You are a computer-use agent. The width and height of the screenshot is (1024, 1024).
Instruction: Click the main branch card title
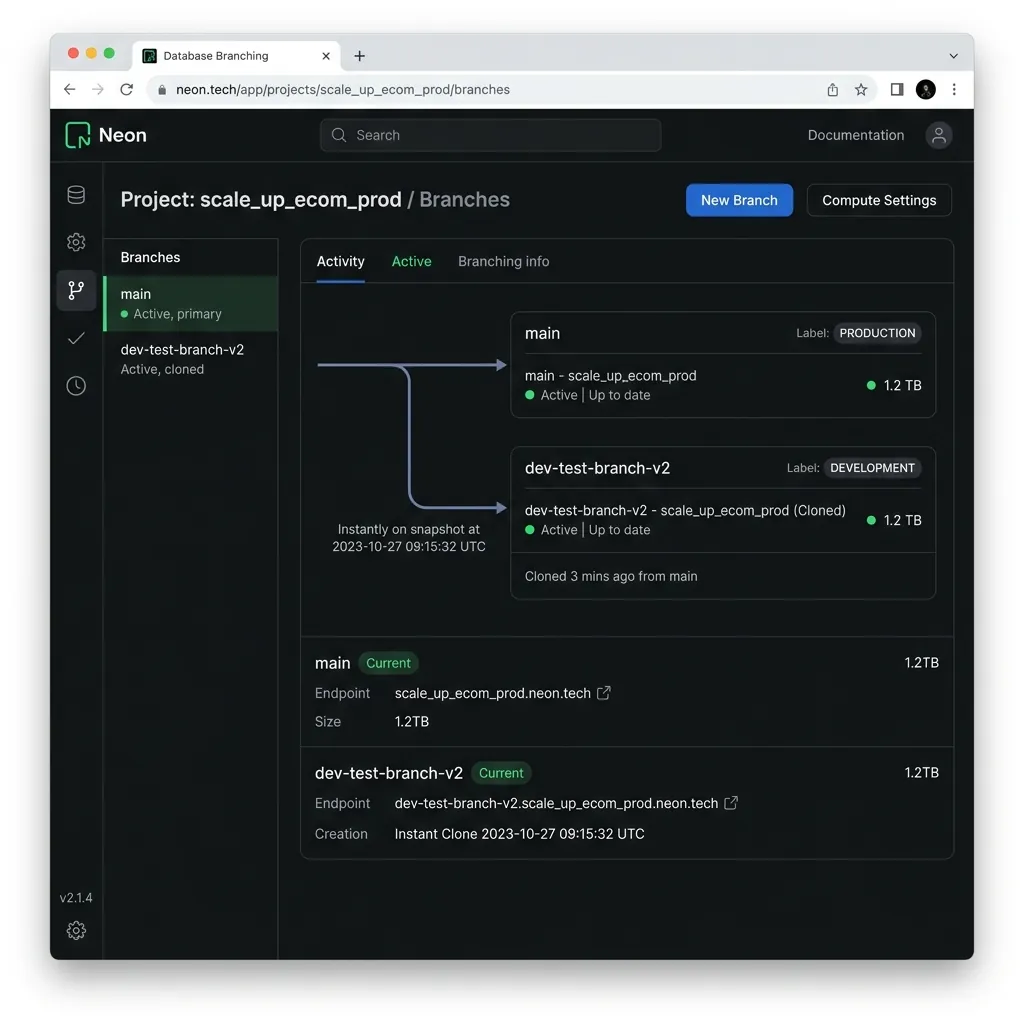[542, 333]
